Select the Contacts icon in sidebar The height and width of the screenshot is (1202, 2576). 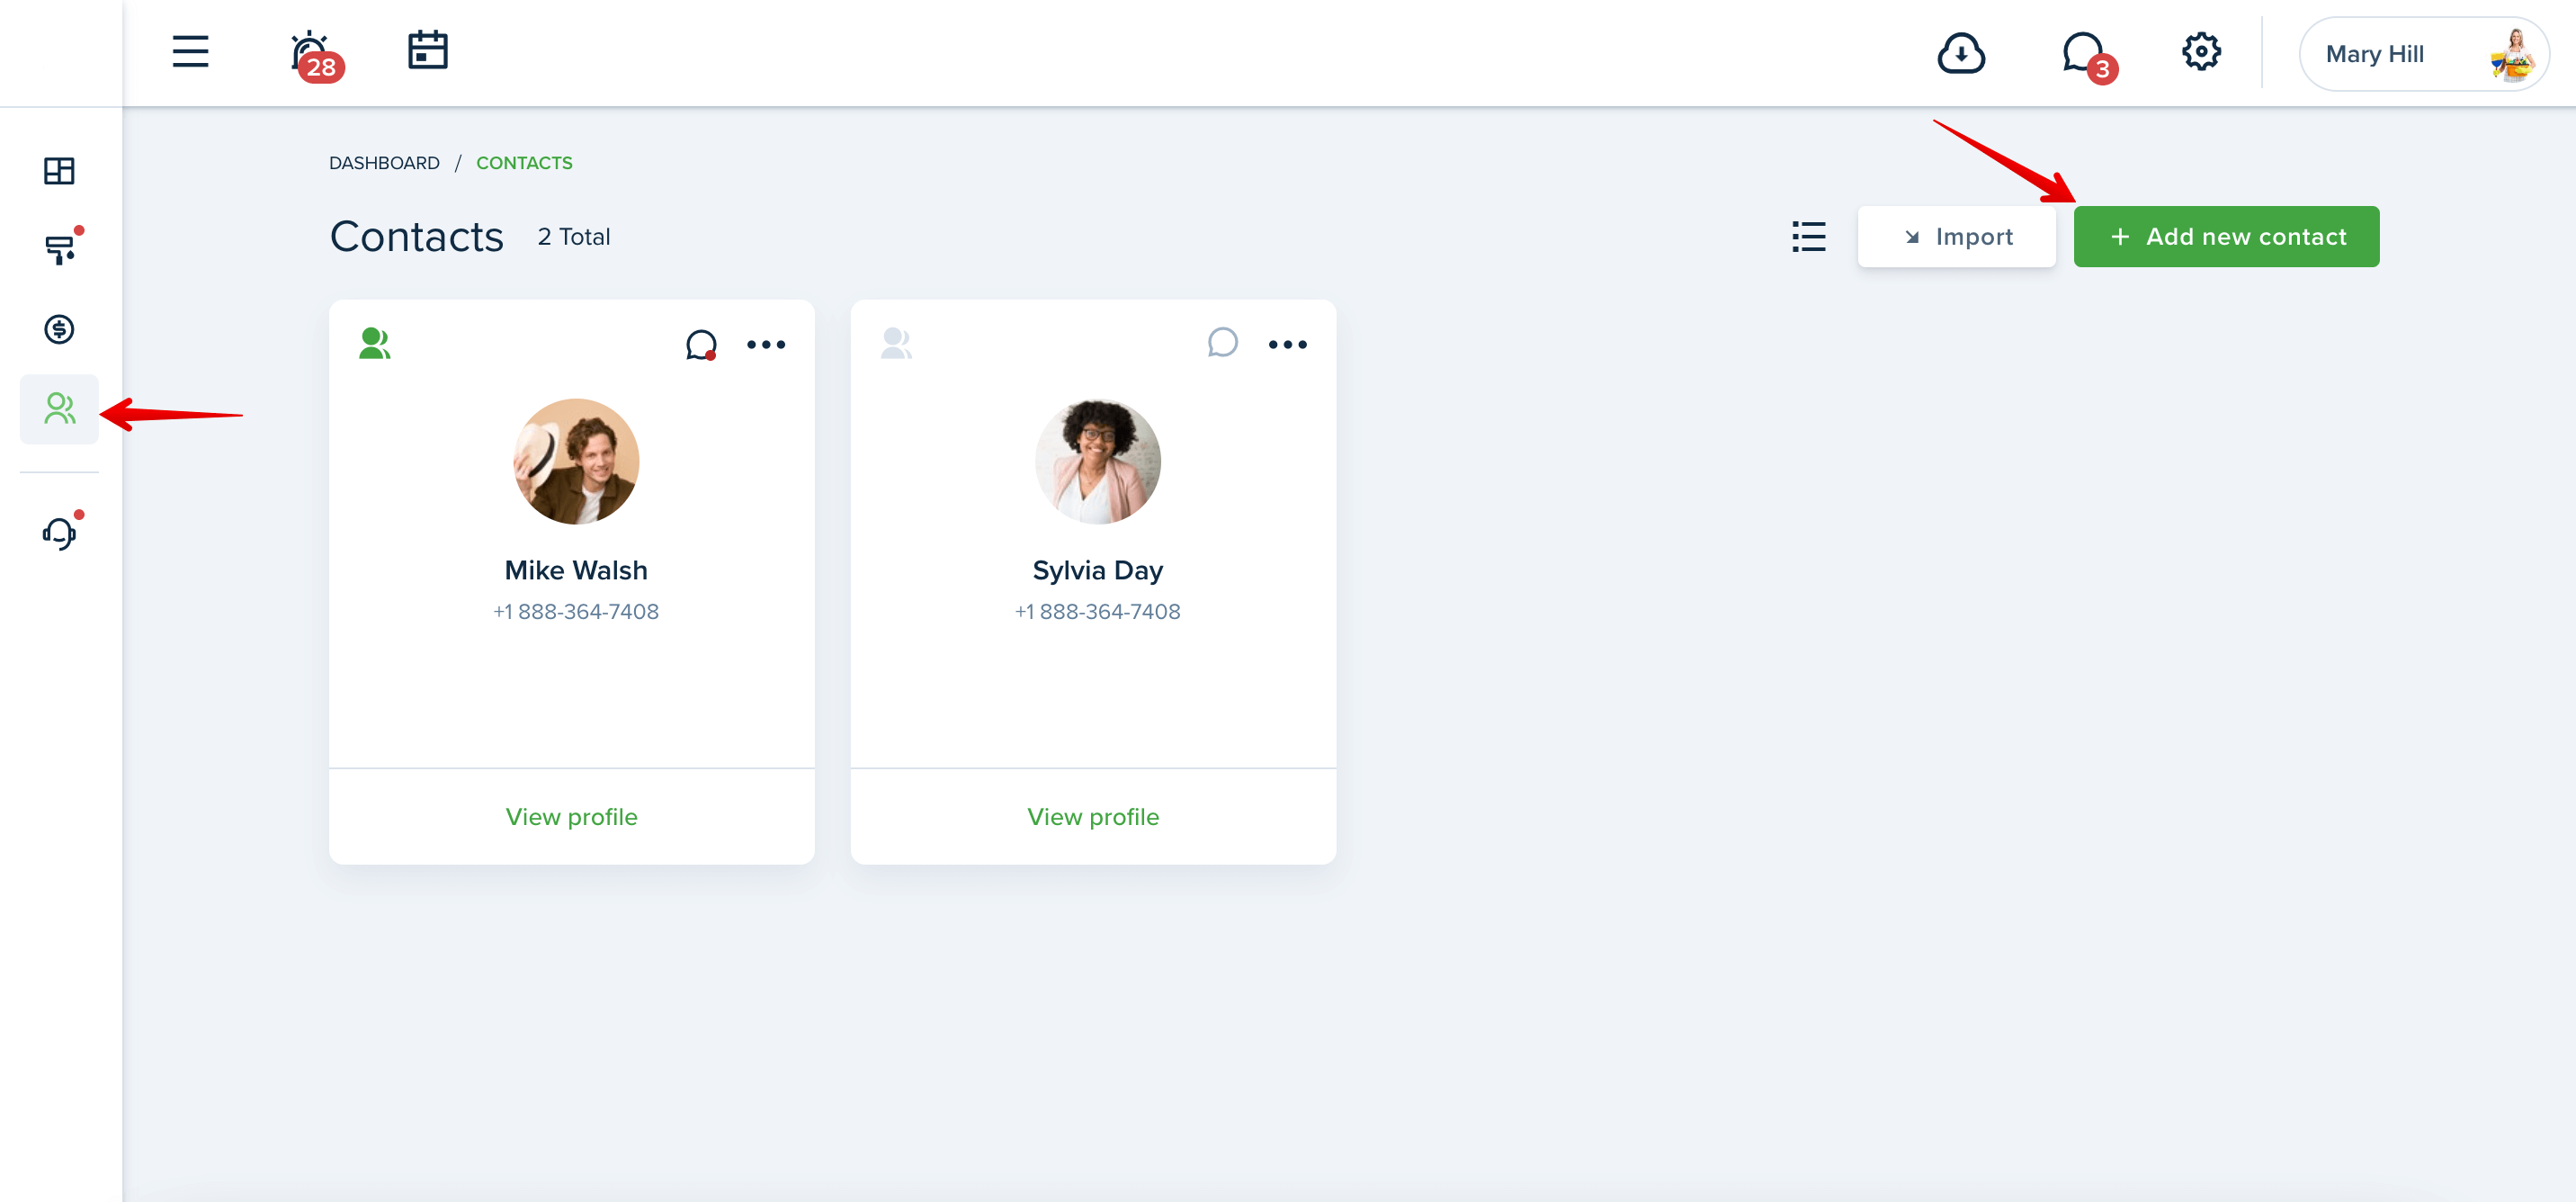point(59,409)
